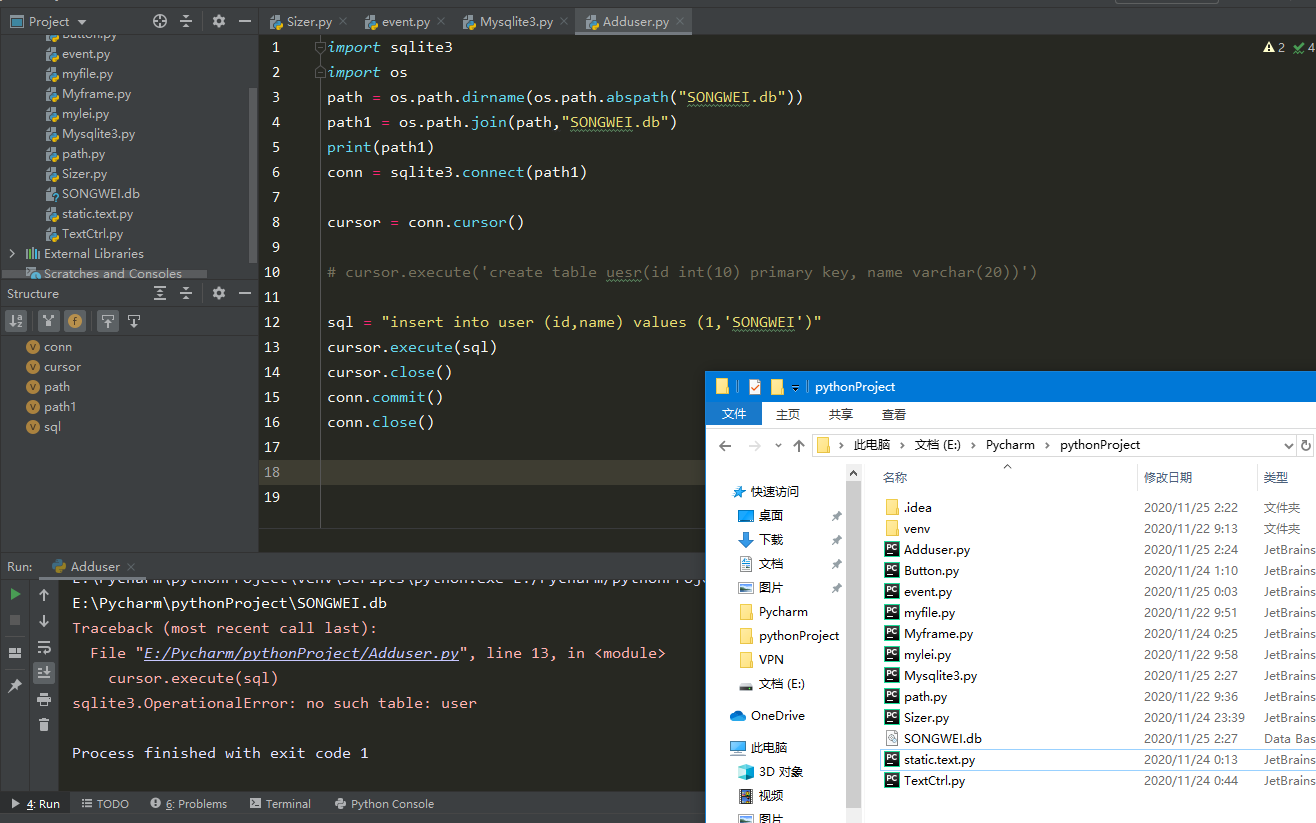Open 下载 in Explorer Quick access
Viewport: 1316px width, 823px height.
click(770, 540)
